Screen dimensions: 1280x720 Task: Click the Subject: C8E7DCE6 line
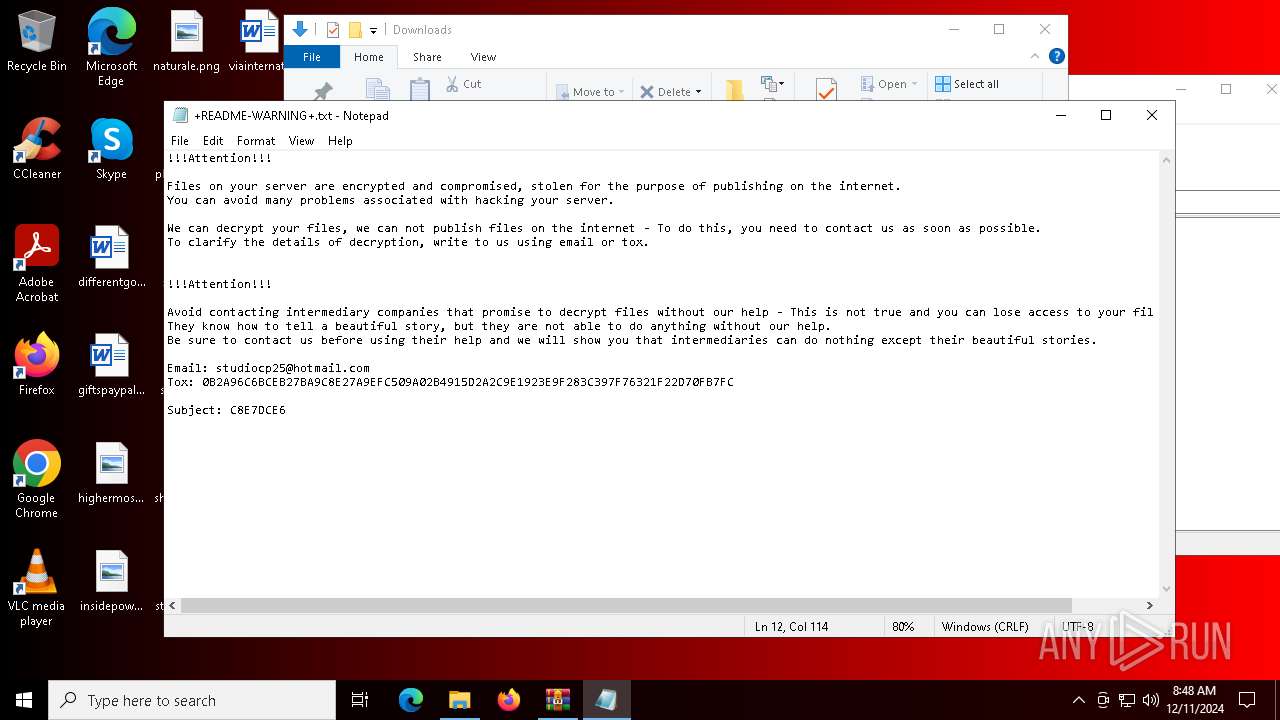pyautogui.click(x=226, y=410)
